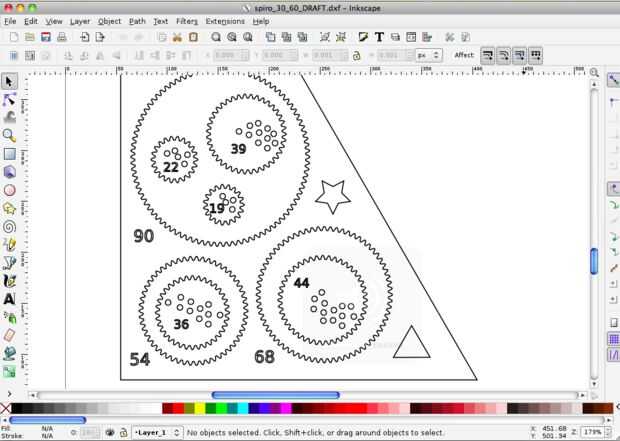Select the Star polygon tool
This screenshot has height=441, width=620.
pyautogui.click(x=9, y=208)
